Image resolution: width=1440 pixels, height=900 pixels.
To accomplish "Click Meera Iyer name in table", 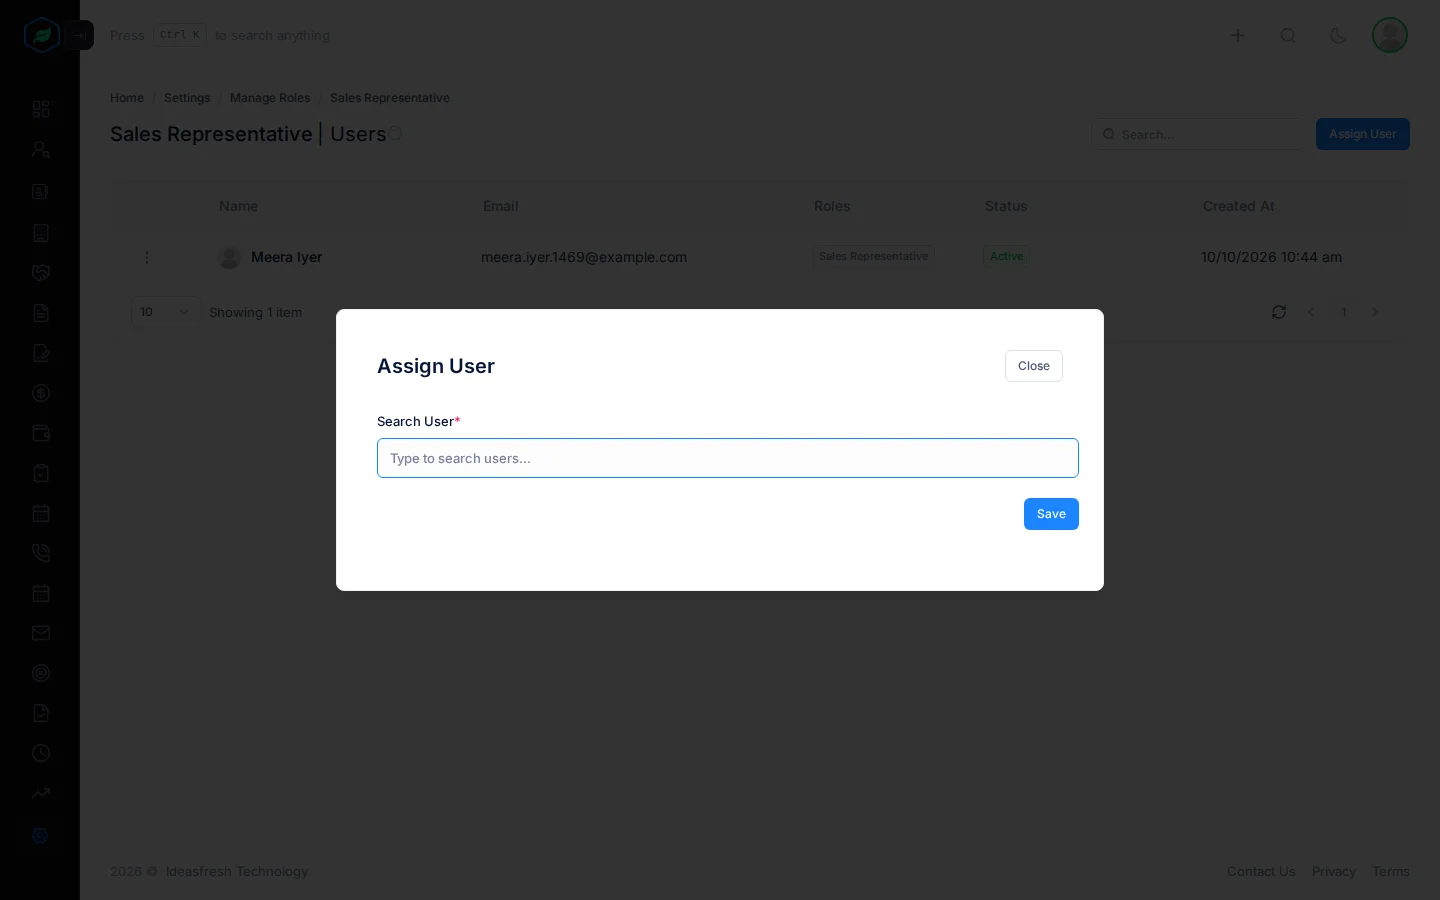I will click(x=286, y=257).
